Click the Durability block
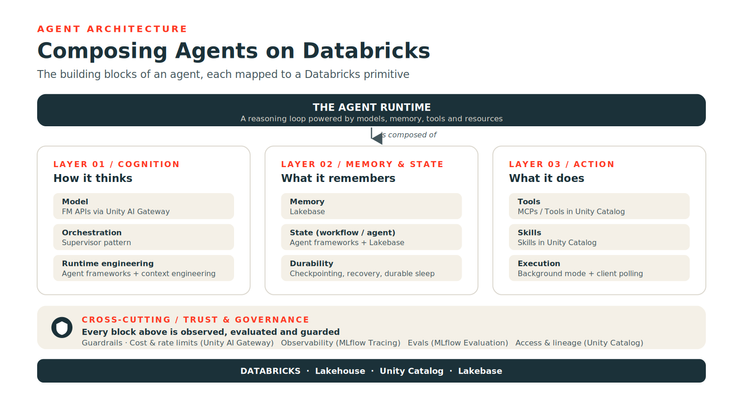Image resolution: width=743 pixels, height=396 pixels. (x=372, y=268)
